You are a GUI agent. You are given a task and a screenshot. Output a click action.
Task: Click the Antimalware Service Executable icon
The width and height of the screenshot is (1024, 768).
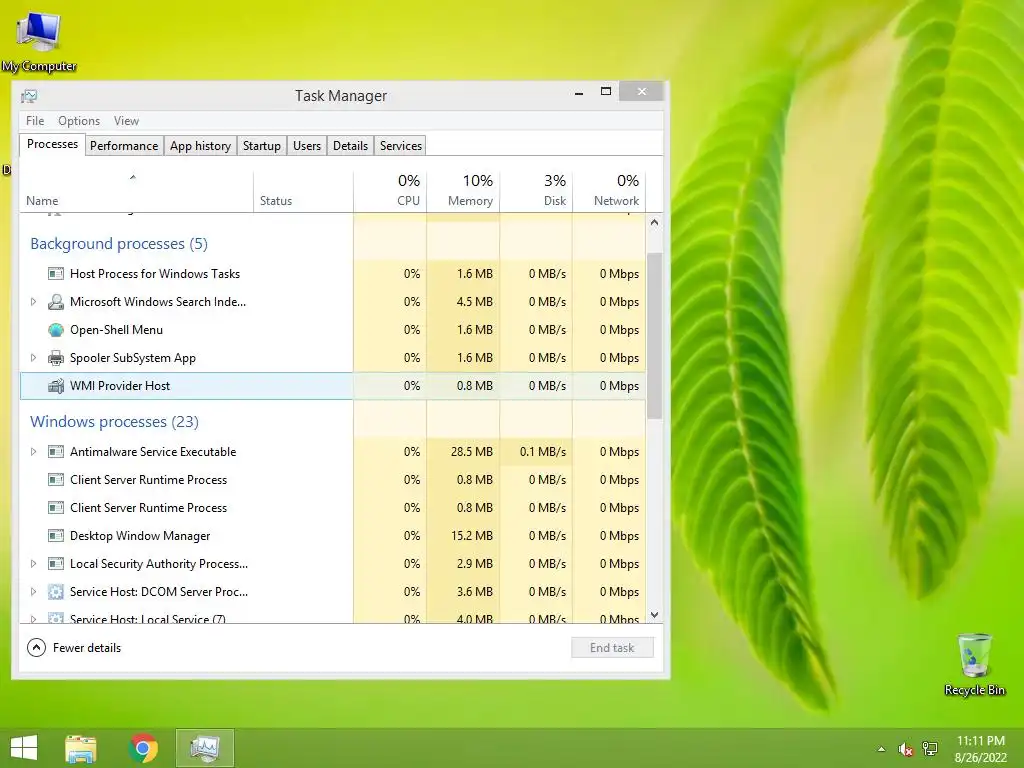[x=56, y=452]
